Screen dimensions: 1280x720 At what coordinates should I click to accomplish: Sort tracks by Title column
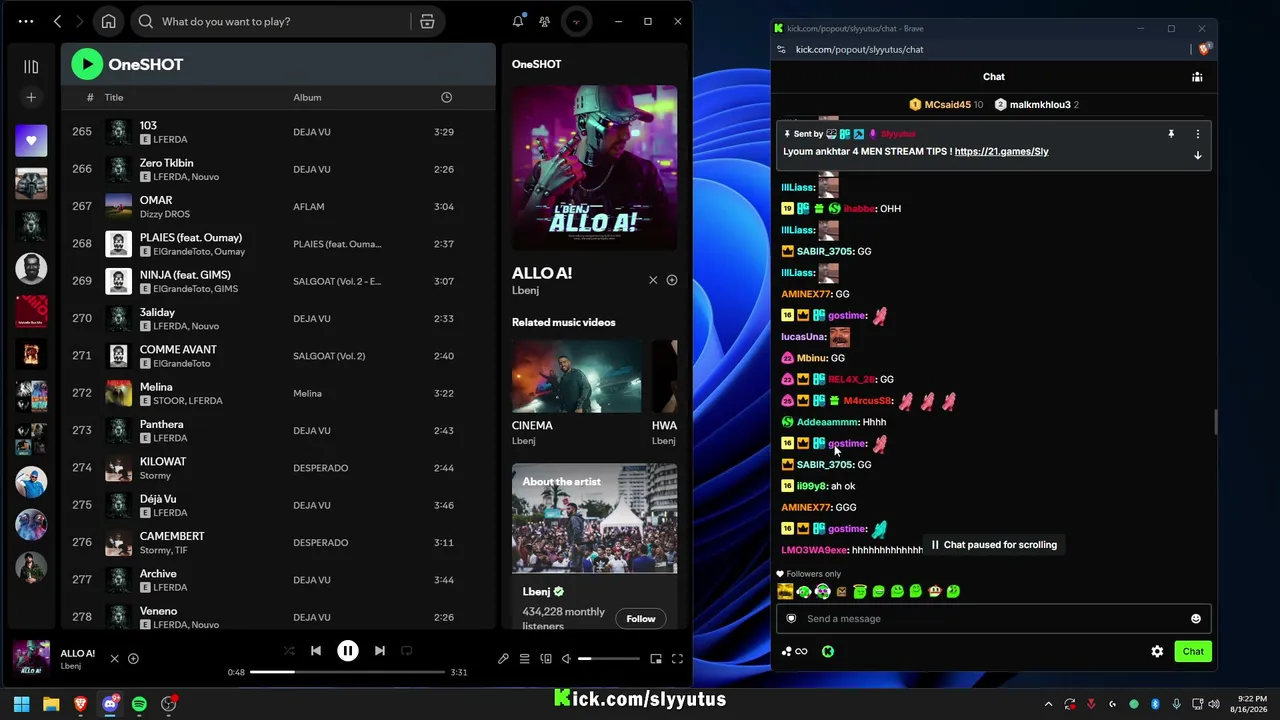[114, 97]
